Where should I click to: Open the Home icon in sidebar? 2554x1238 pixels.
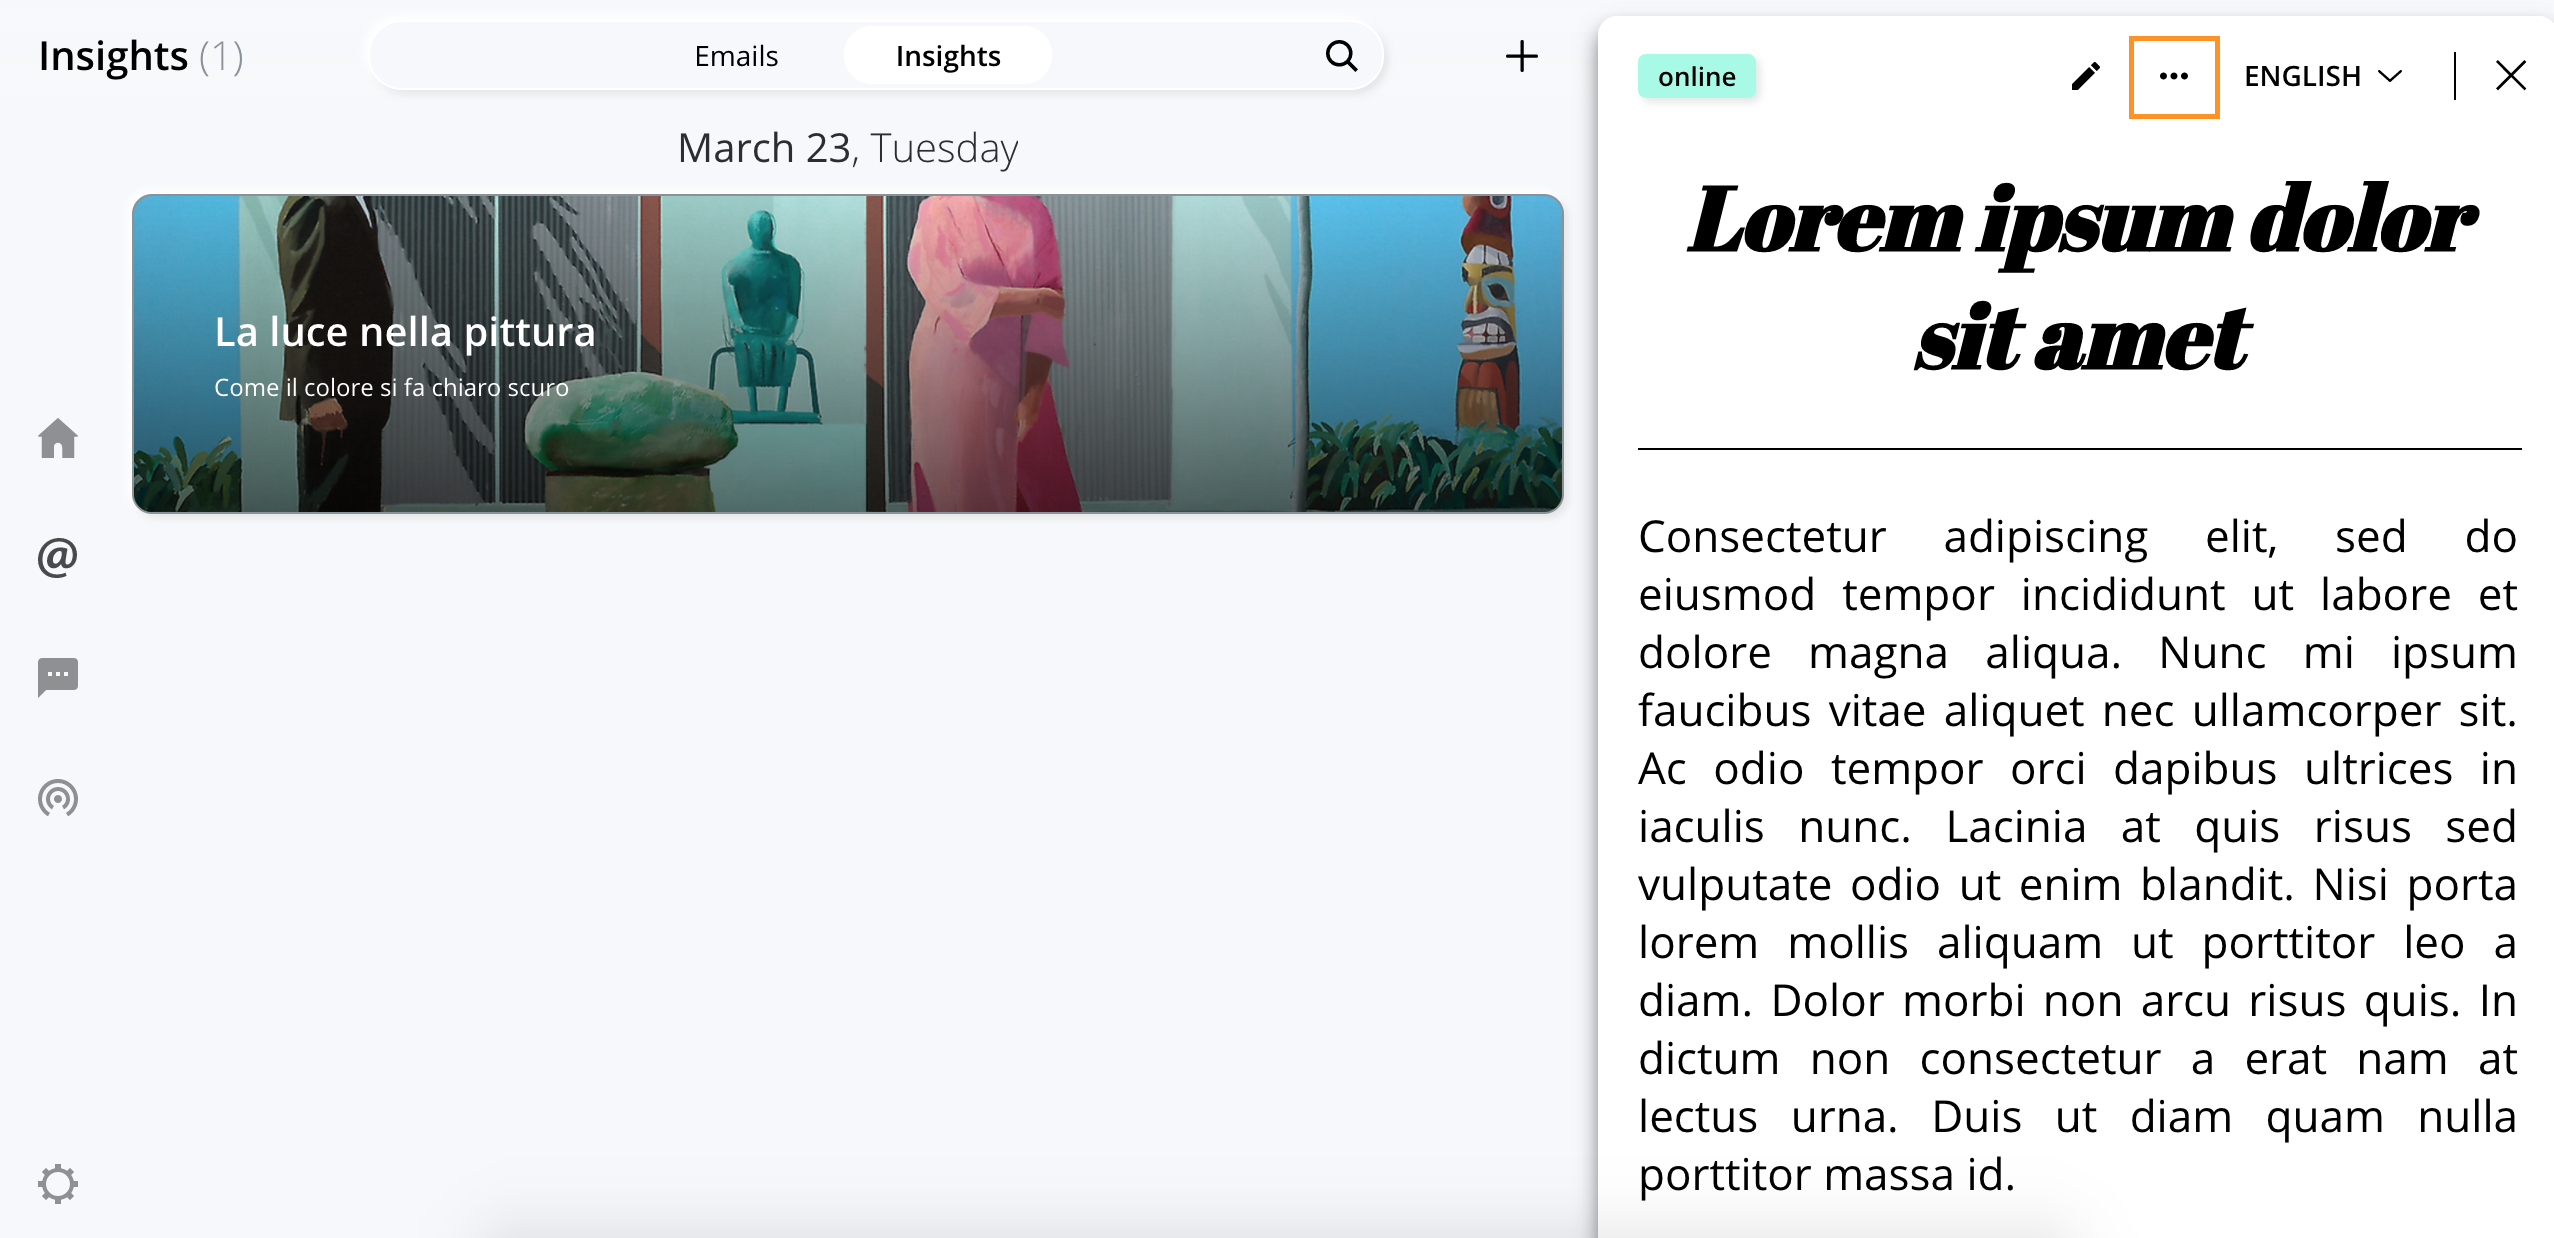58,438
